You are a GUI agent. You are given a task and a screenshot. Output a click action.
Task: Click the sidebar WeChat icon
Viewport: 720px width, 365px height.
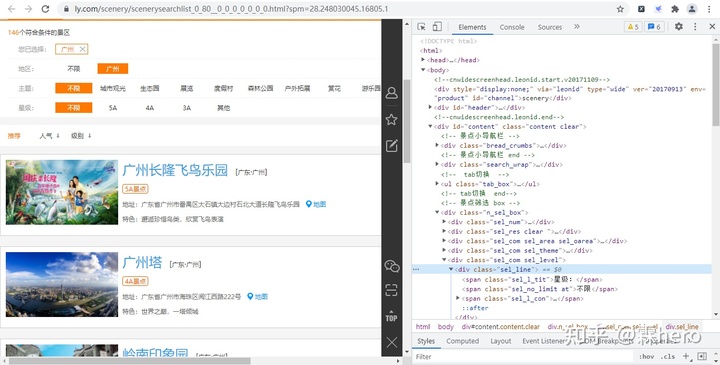coord(392,266)
